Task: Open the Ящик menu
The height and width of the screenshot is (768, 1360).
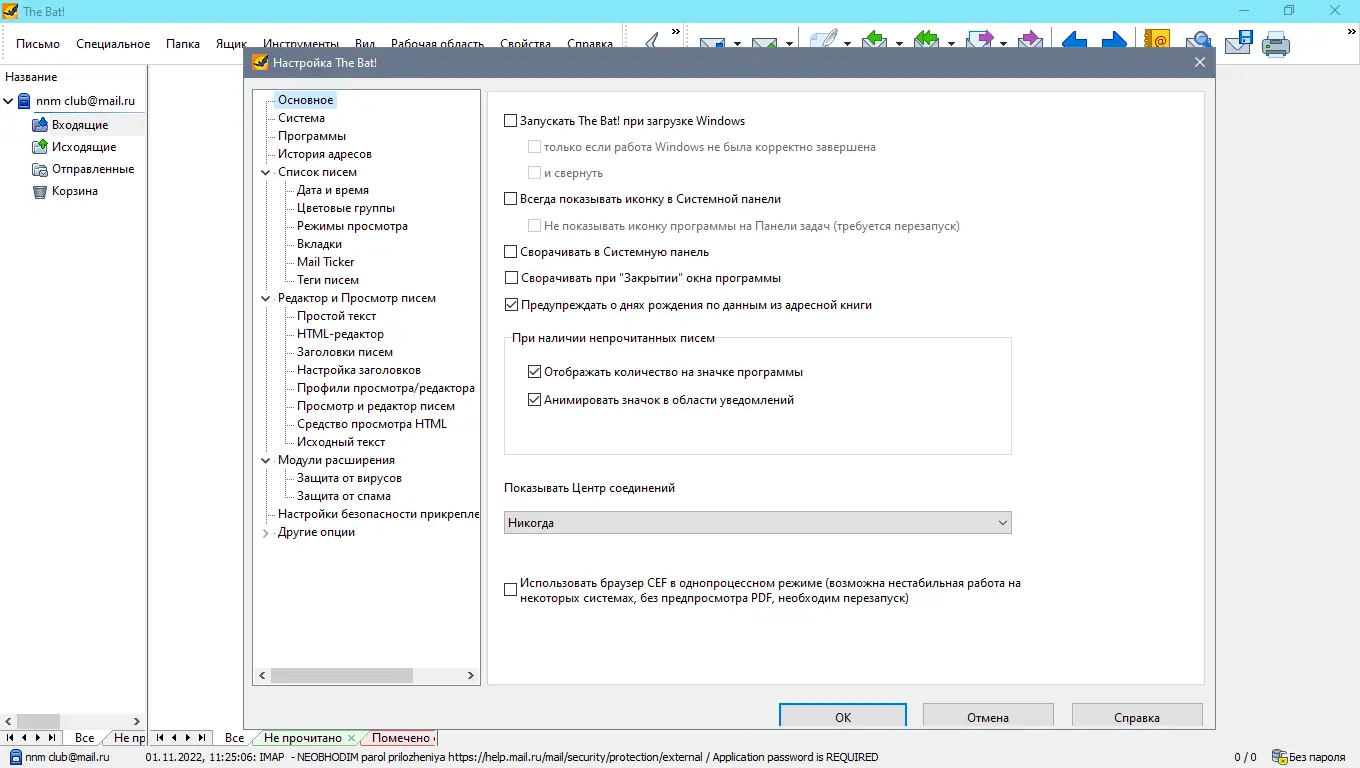Action: (231, 44)
